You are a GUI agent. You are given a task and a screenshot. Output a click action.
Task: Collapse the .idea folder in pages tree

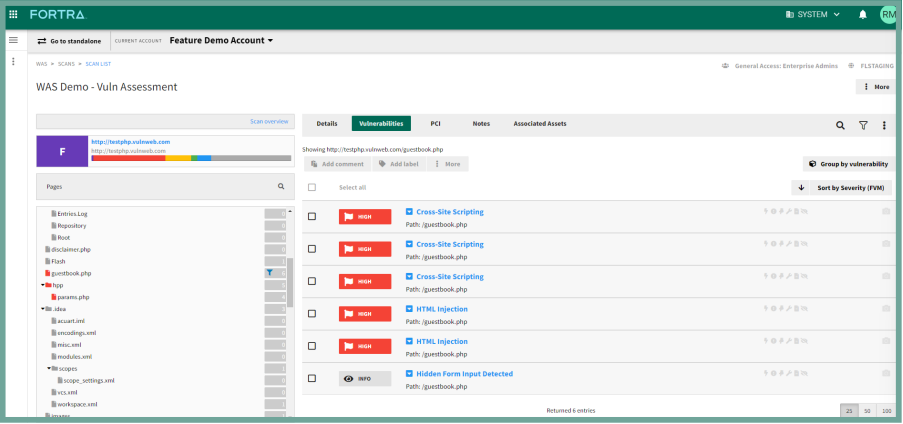pos(42,309)
